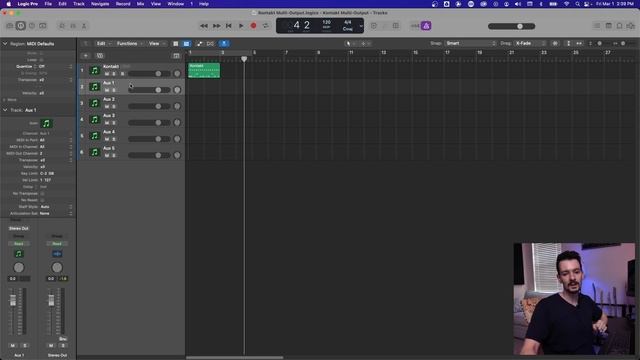The image size is (640, 360).
Task: Toggle Cycle mode button
Action: [x=266, y=26]
